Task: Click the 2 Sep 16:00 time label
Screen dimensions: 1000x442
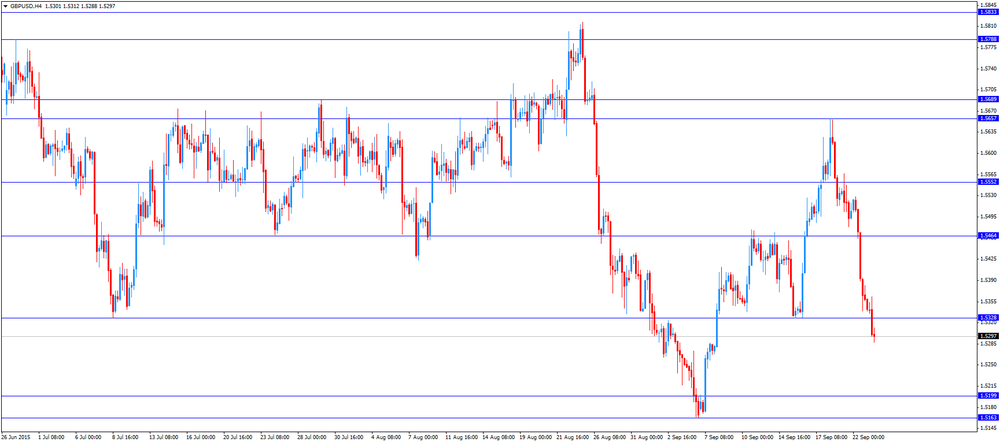Action: 684,438
